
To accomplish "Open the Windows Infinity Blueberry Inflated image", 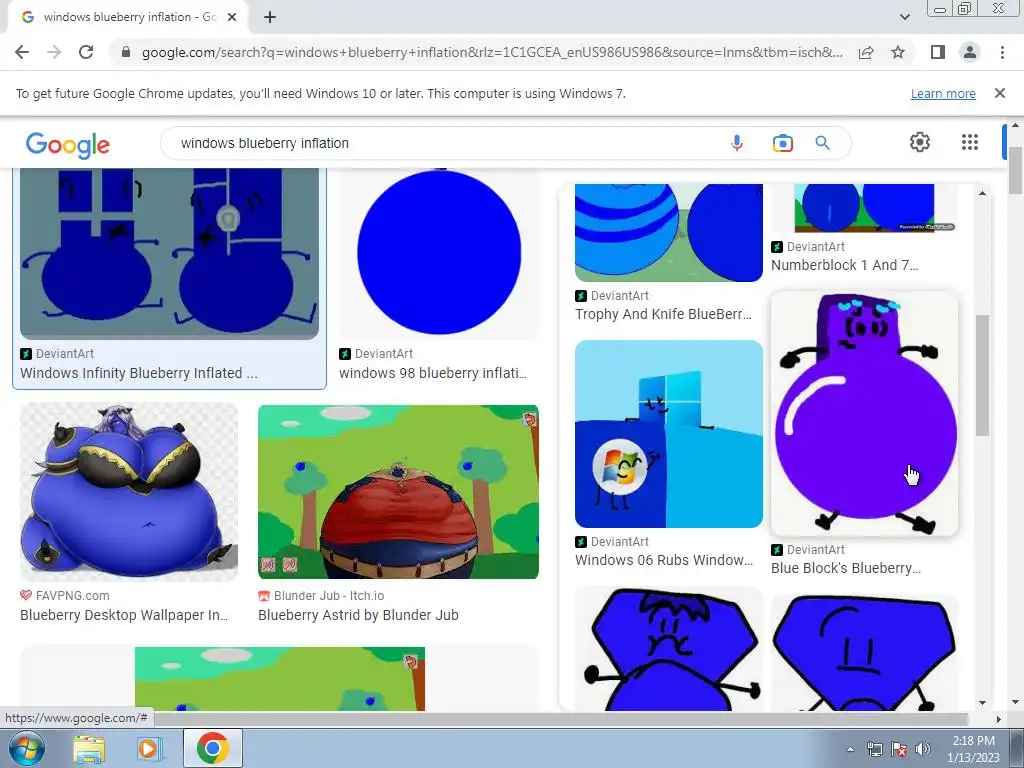I will click(169, 253).
